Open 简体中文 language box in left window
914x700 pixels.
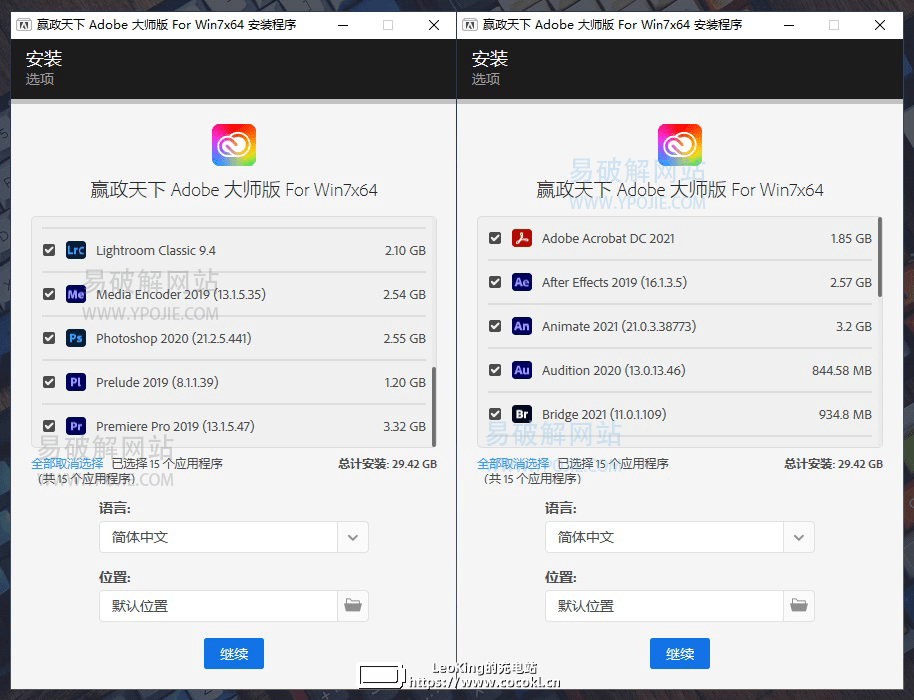tap(219, 537)
